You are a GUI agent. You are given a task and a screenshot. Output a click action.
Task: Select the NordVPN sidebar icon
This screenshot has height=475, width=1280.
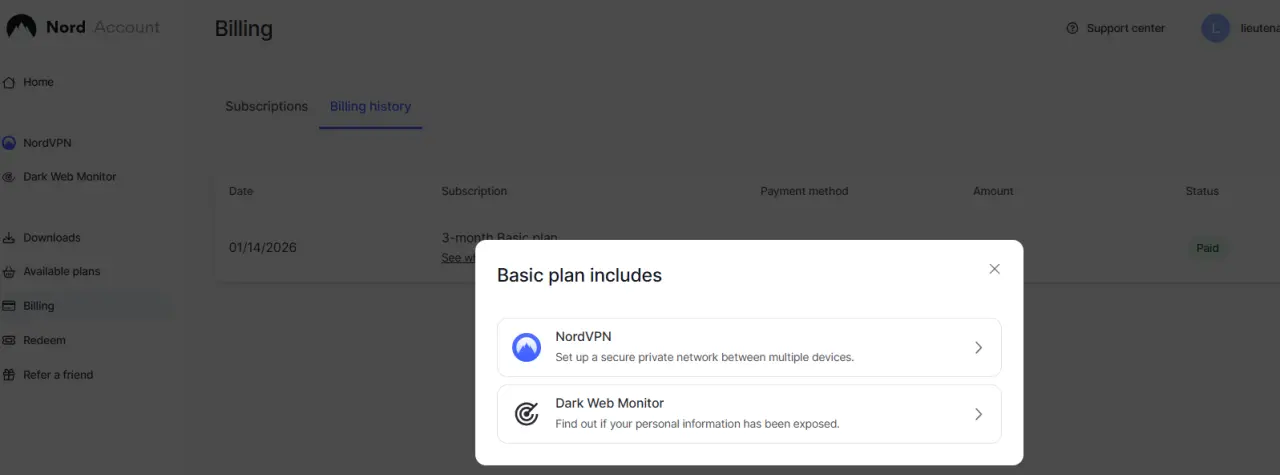click(9, 143)
